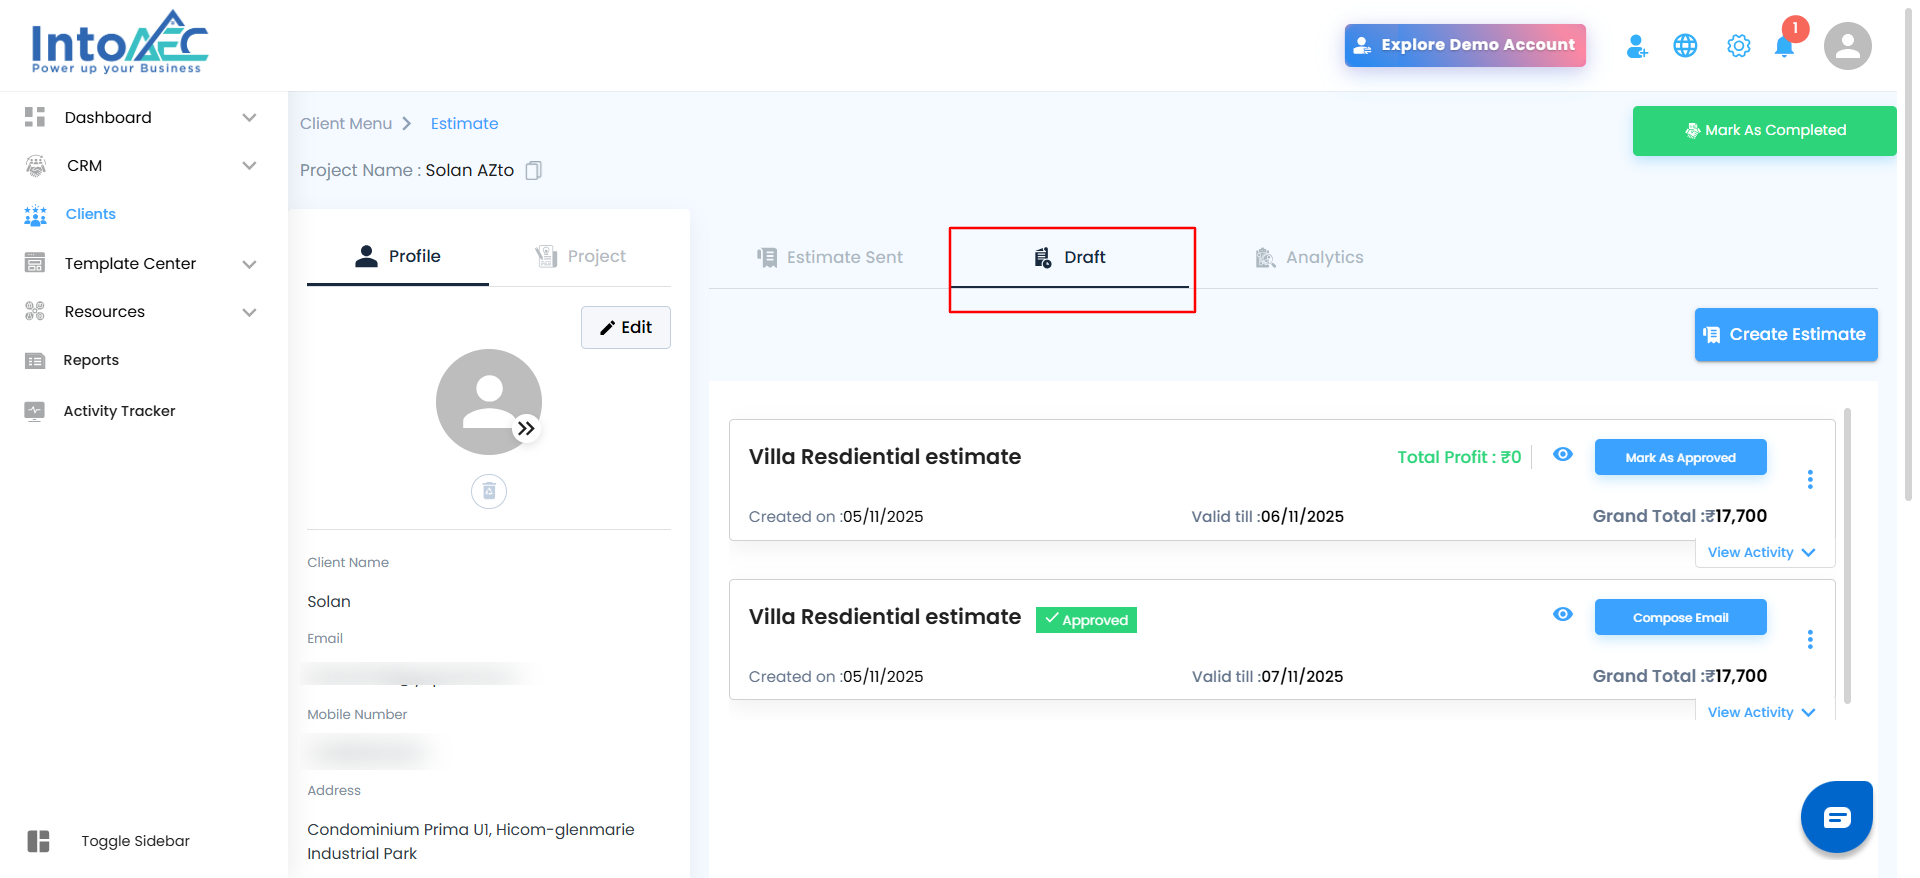Toggle the sidebar

(39, 841)
